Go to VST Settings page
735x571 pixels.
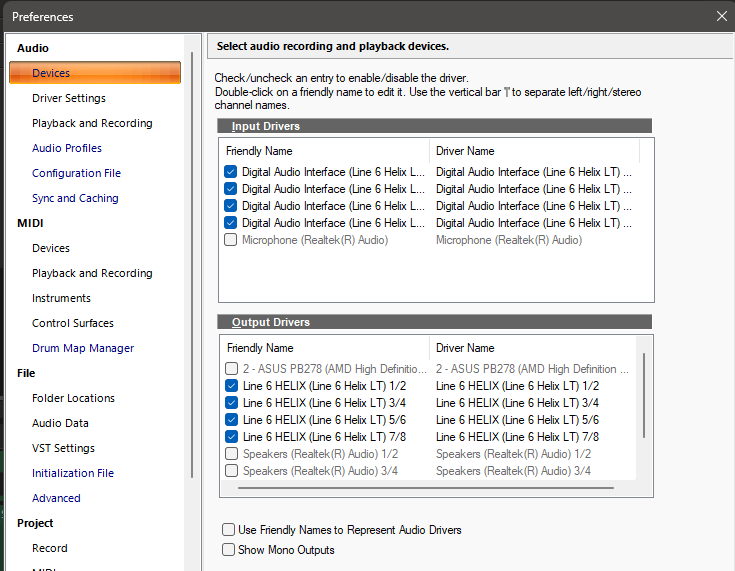(x=63, y=448)
